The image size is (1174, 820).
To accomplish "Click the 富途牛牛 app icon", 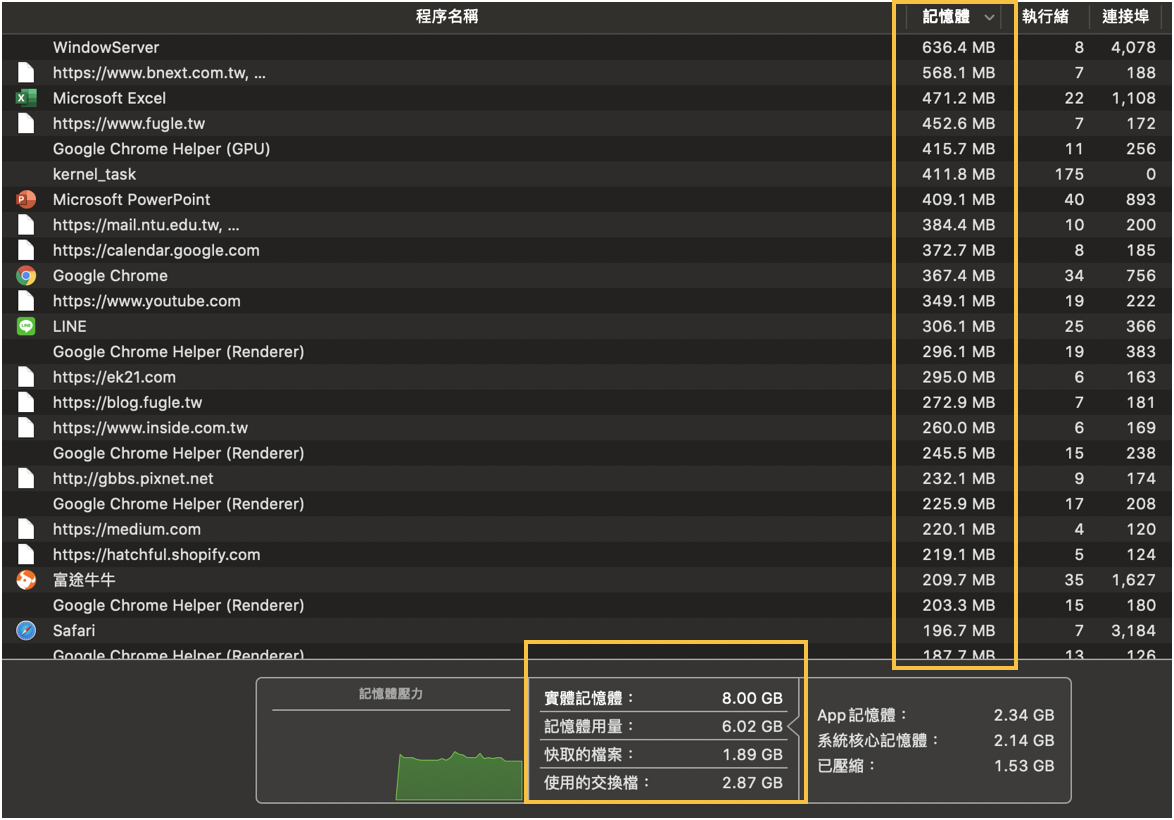I will point(26,580).
